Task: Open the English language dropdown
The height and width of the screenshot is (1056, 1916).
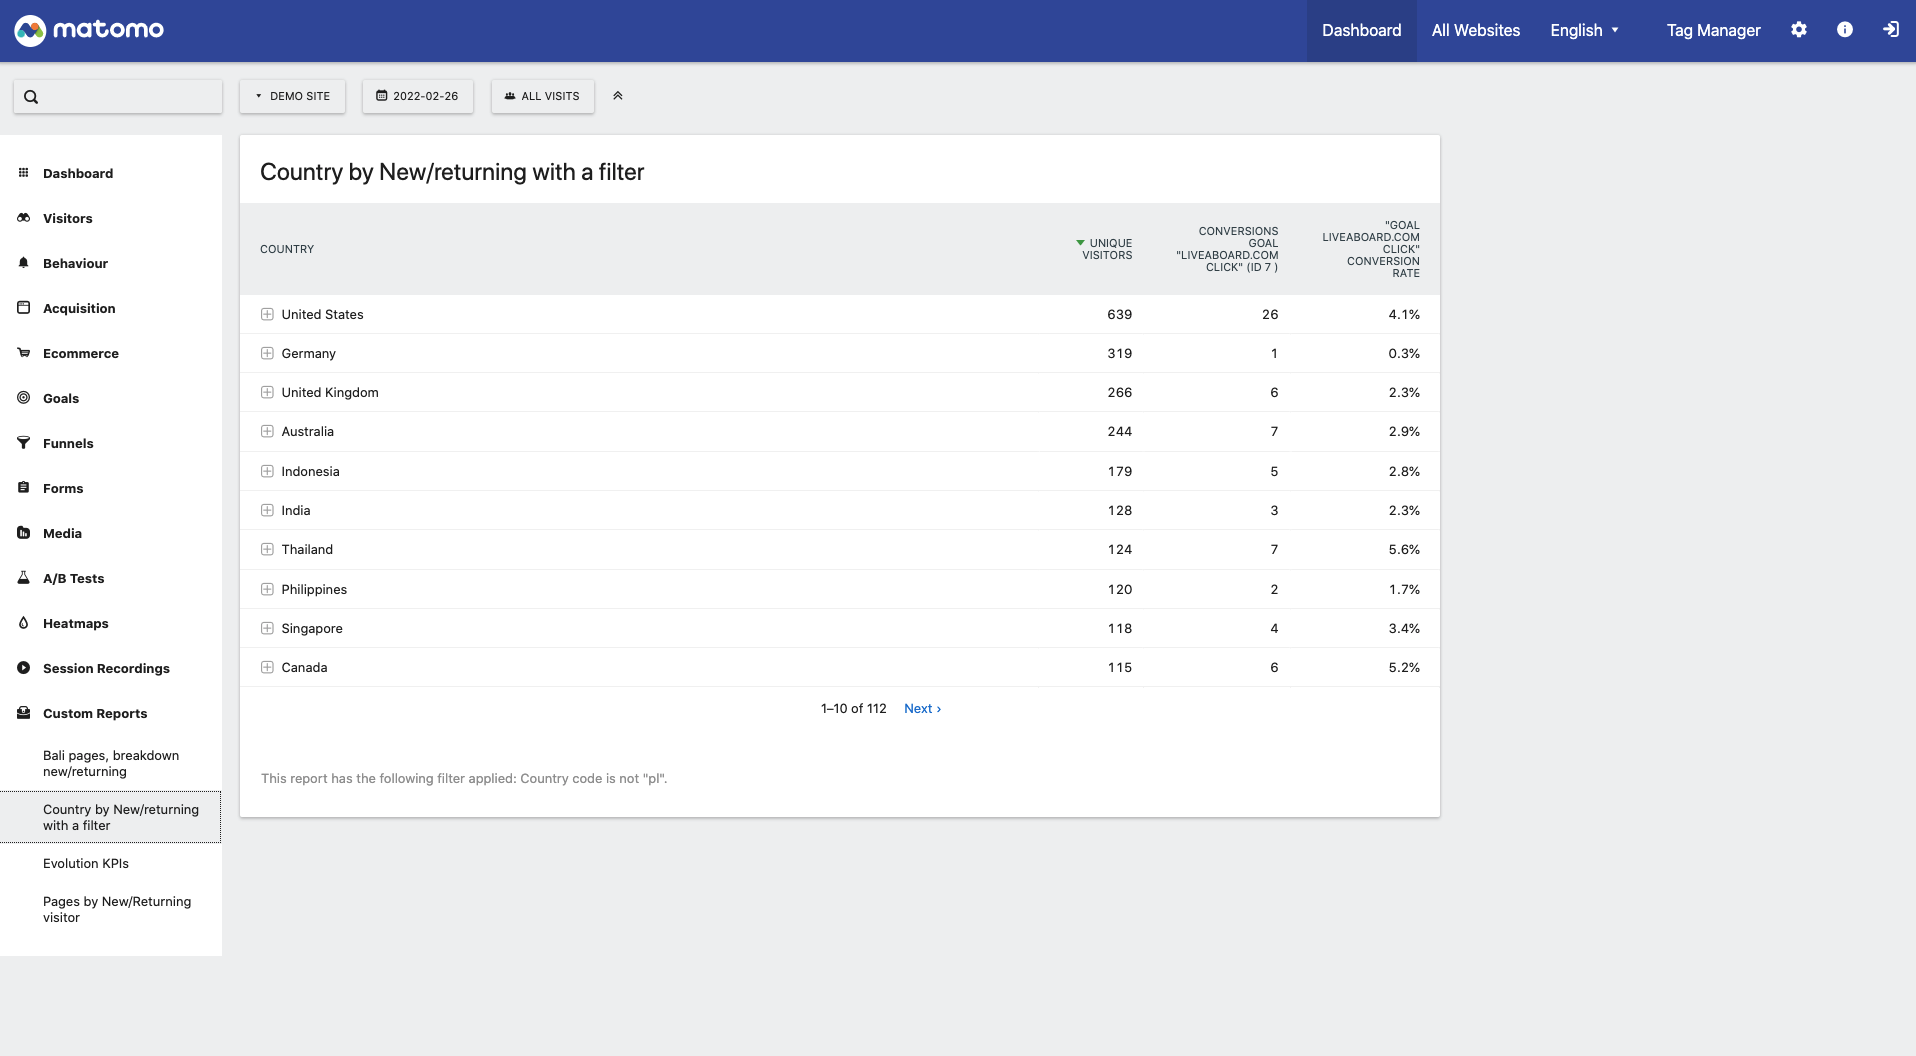Action: pos(1584,30)
